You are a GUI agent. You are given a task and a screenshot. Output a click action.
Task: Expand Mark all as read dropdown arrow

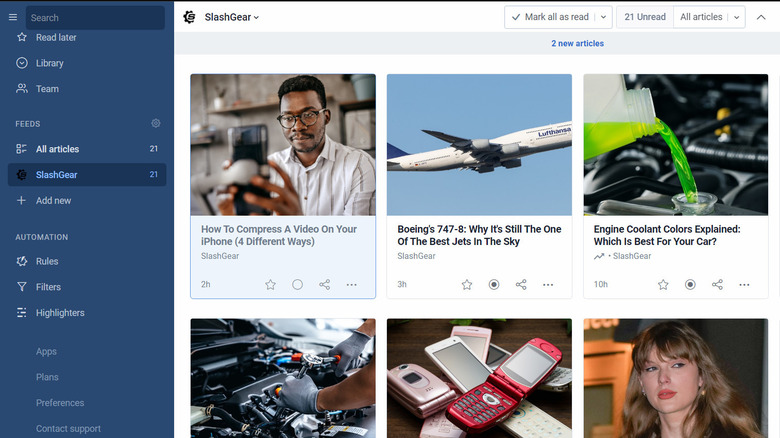pyautogui.click(x=603, y=17)
